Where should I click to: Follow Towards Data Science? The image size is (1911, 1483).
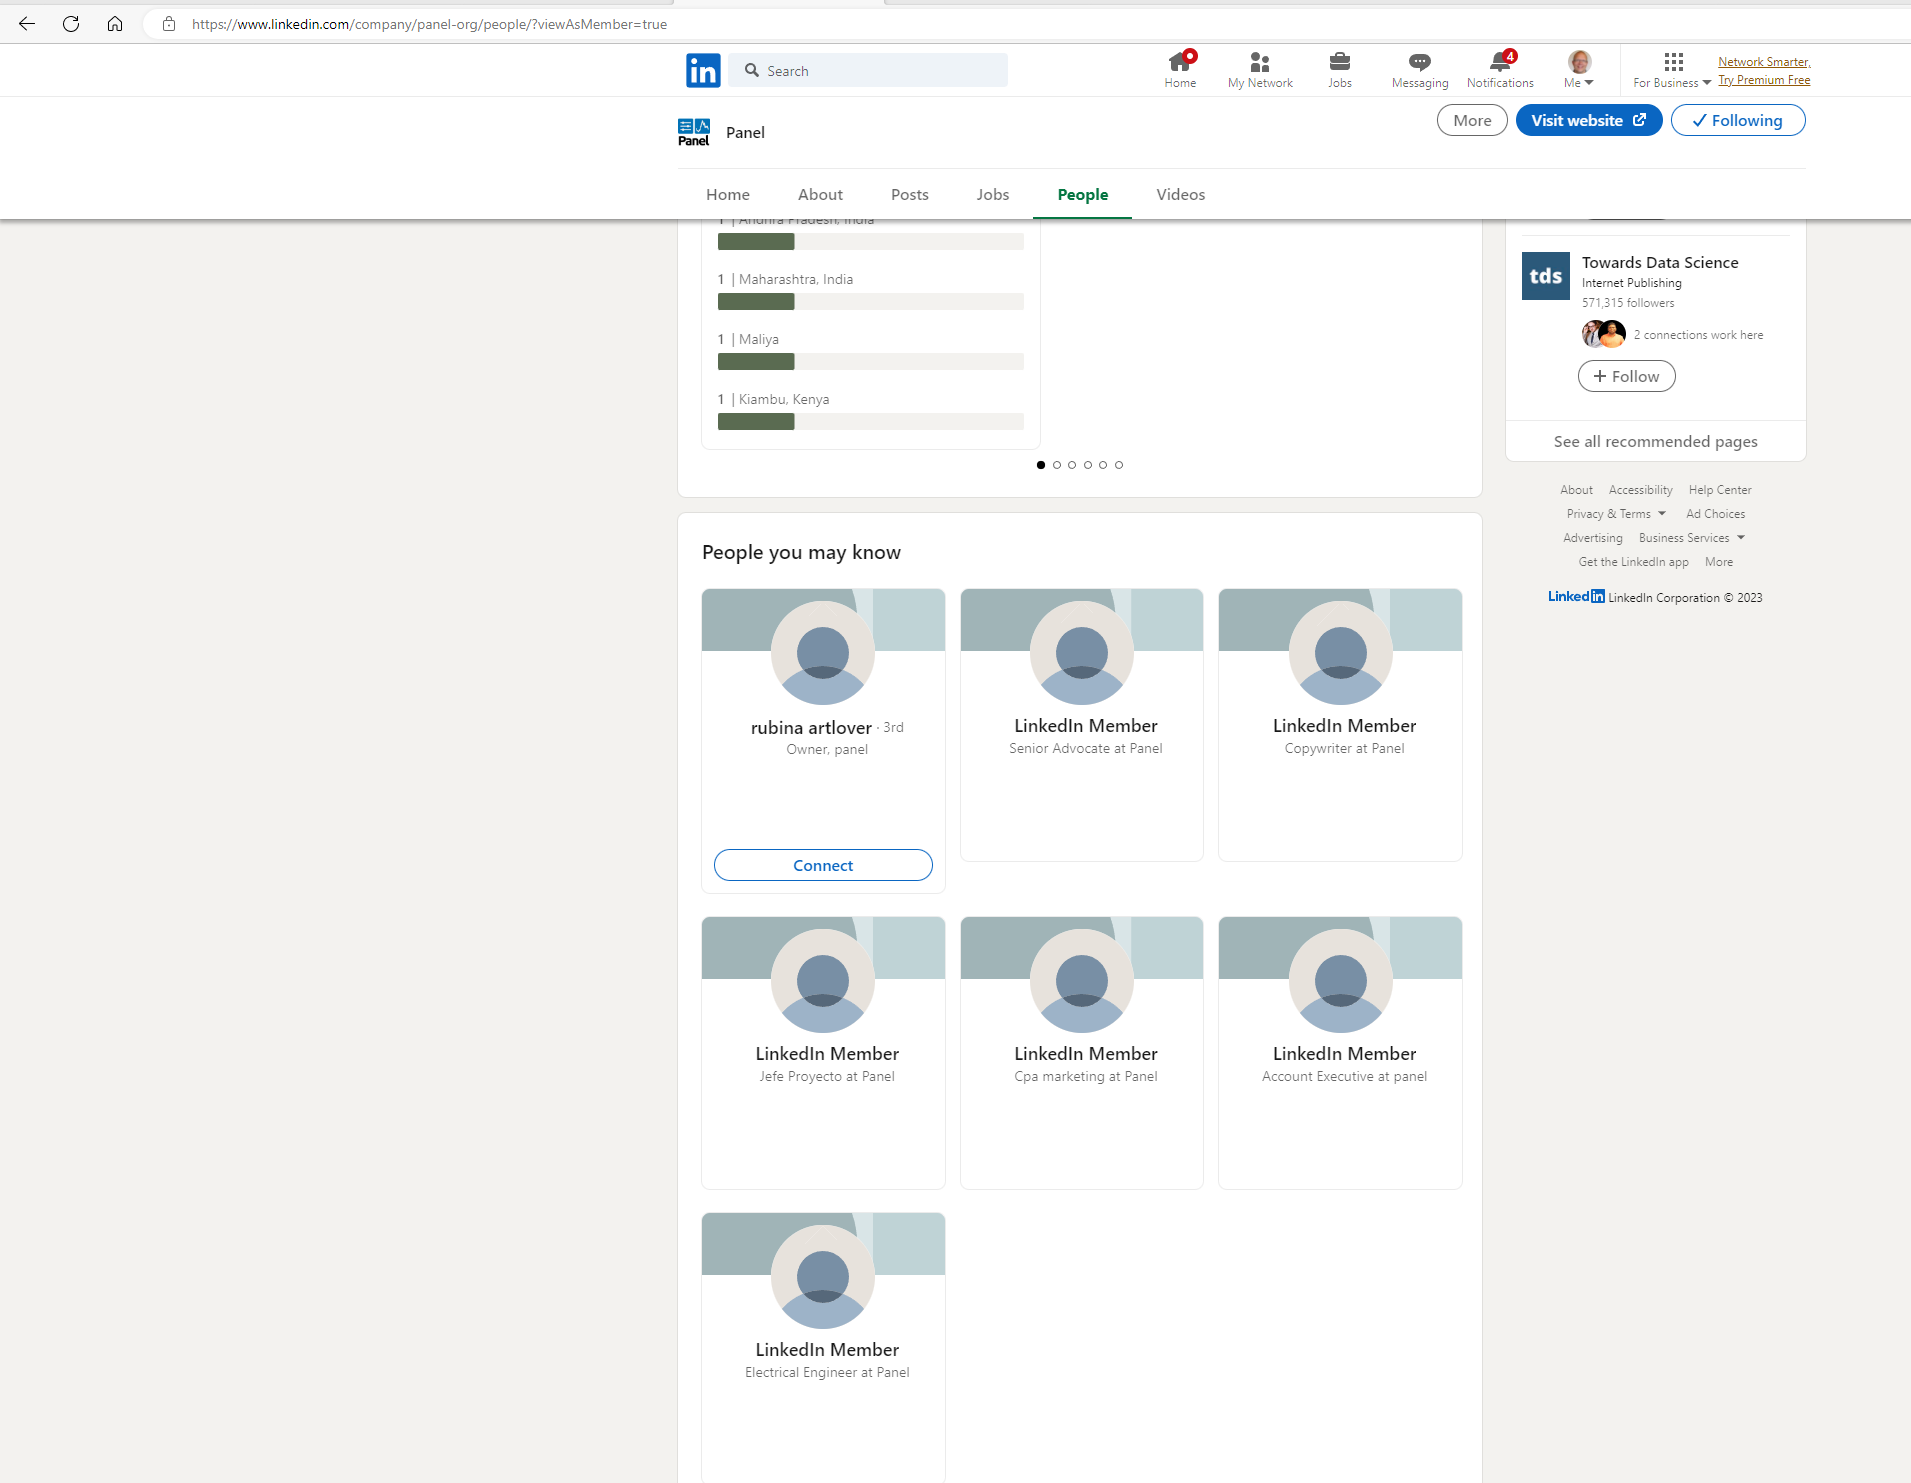(x=1626, y=376)
